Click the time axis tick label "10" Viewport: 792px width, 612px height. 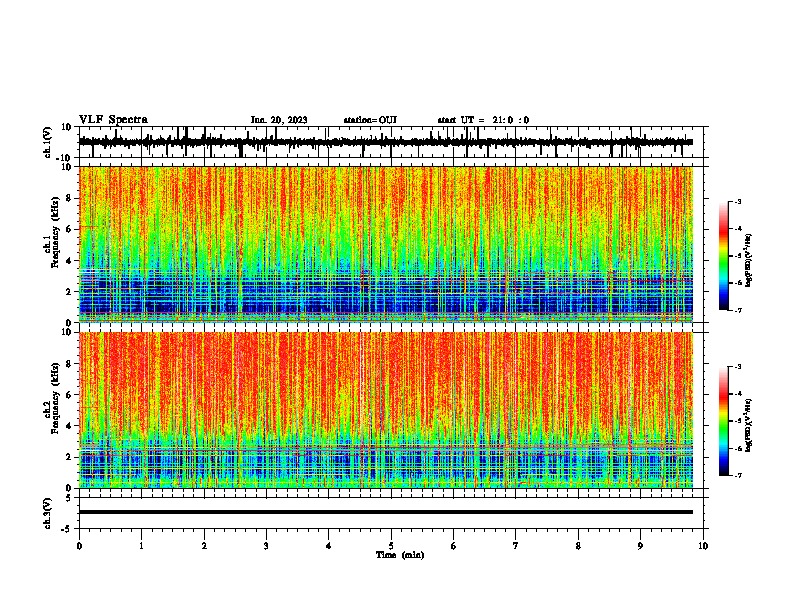(703, 546)
